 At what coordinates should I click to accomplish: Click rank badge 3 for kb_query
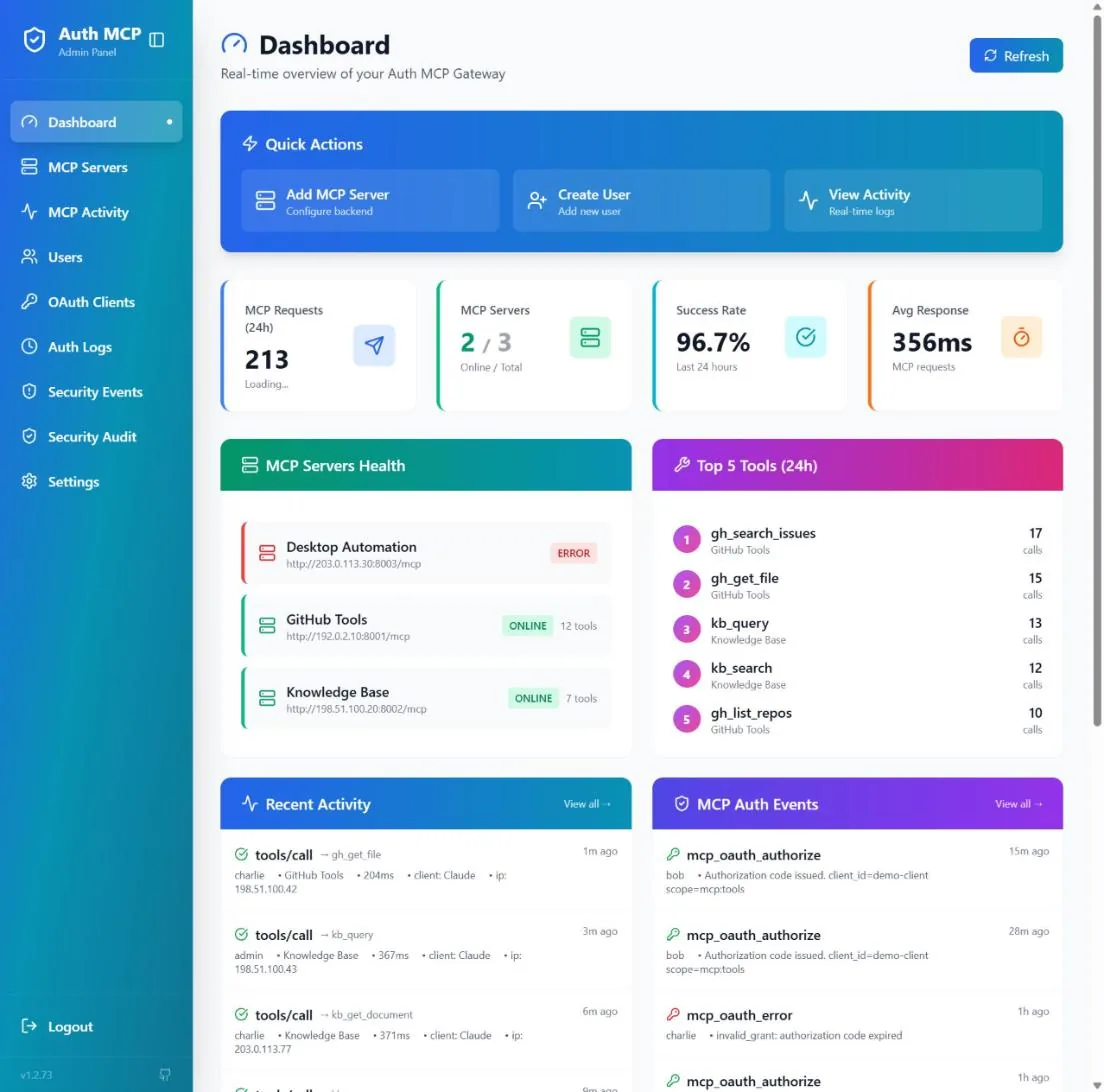click(686, 629)
